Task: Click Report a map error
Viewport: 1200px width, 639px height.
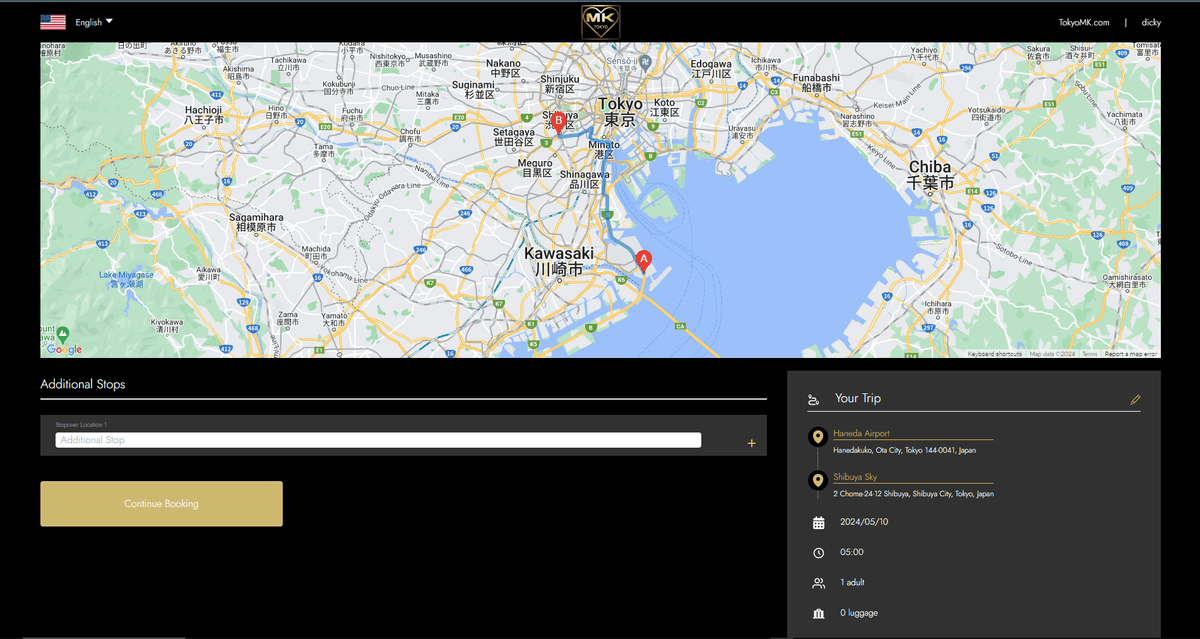Action: pos(1131,354)
